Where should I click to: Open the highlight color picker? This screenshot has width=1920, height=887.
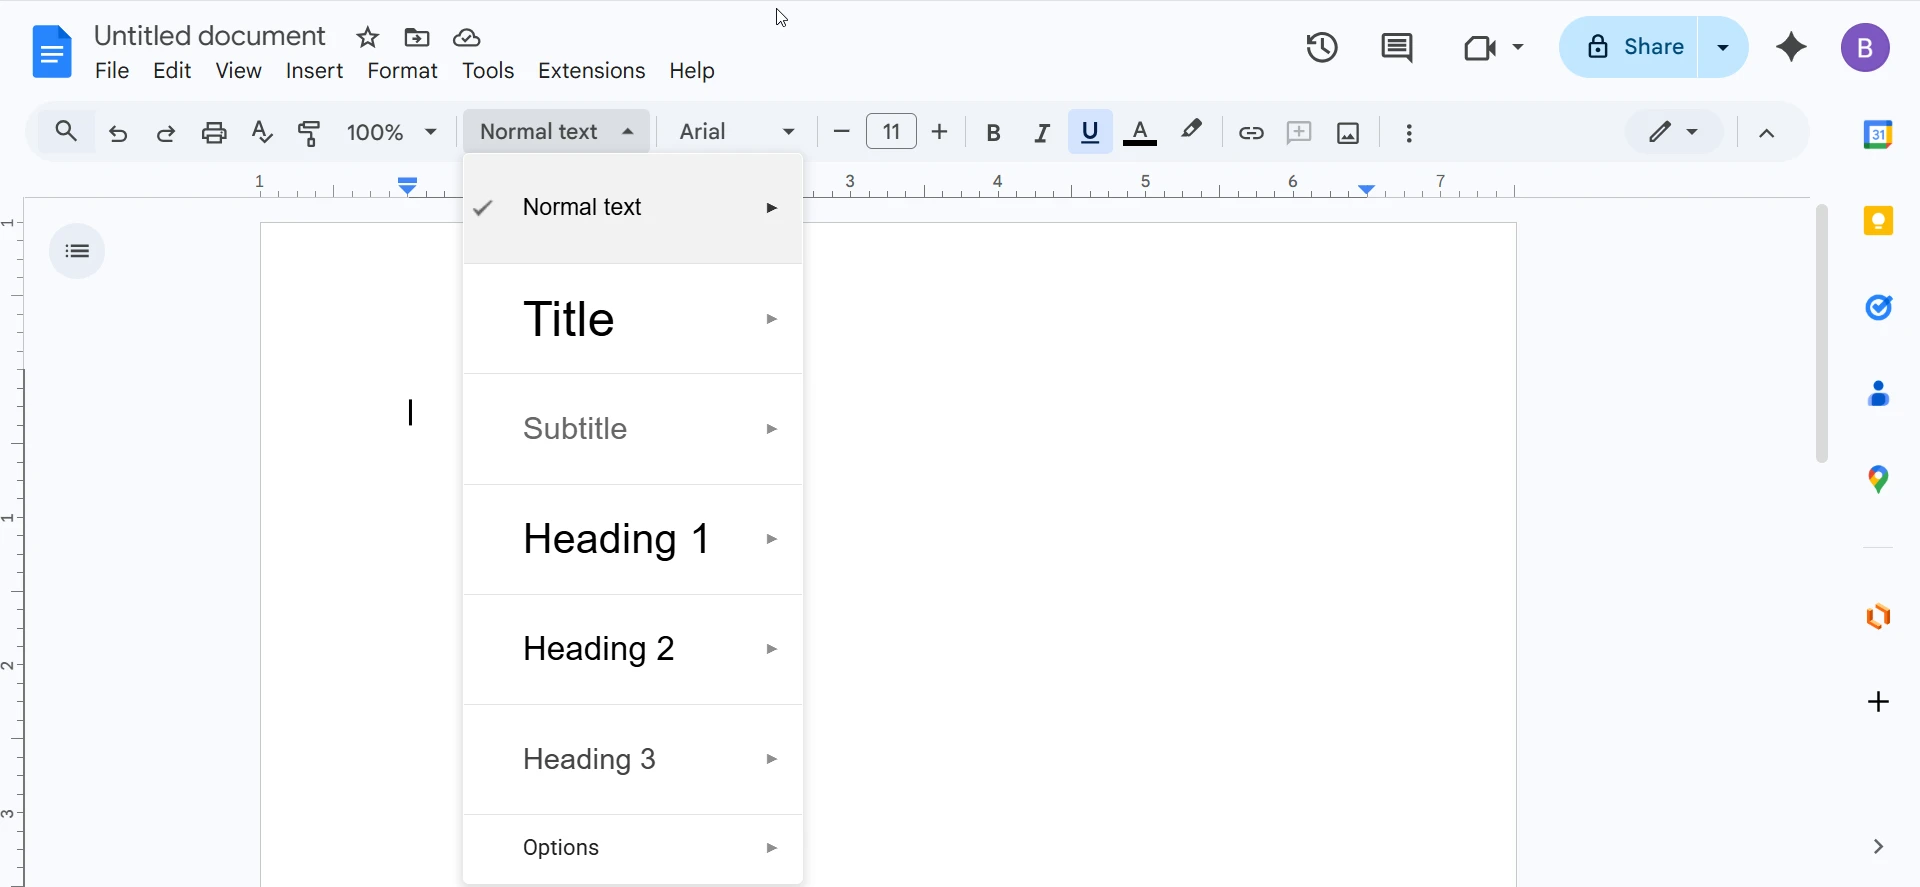click(x=1191, y=131)
